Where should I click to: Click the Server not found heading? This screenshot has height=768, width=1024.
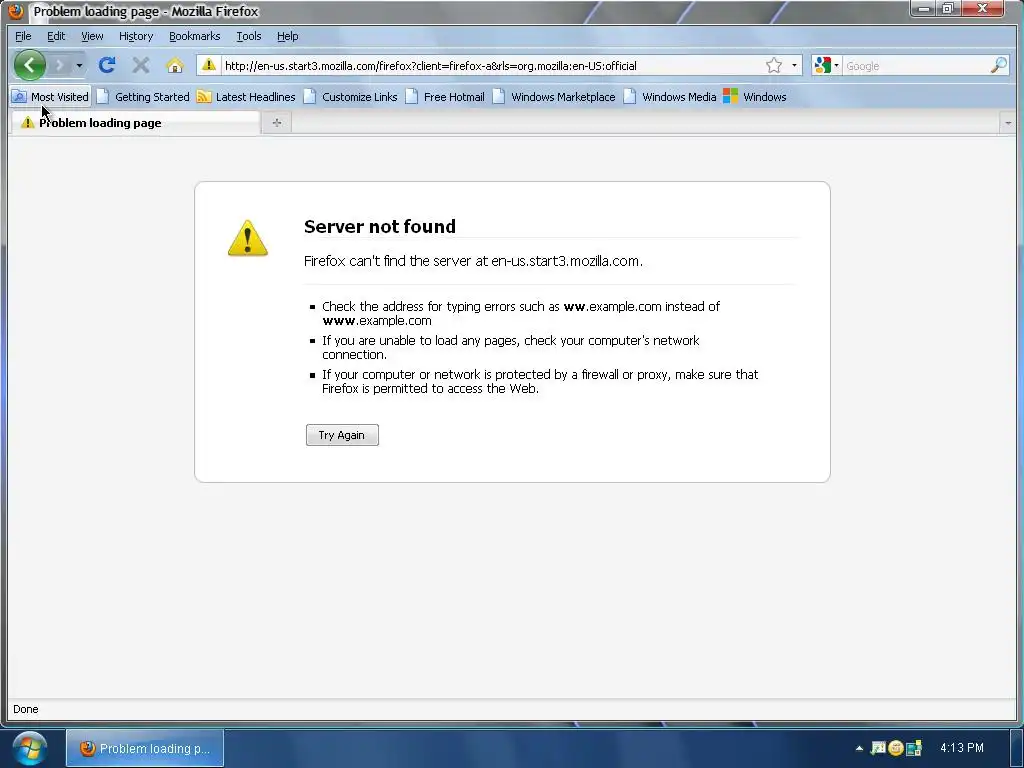point(379,227)
